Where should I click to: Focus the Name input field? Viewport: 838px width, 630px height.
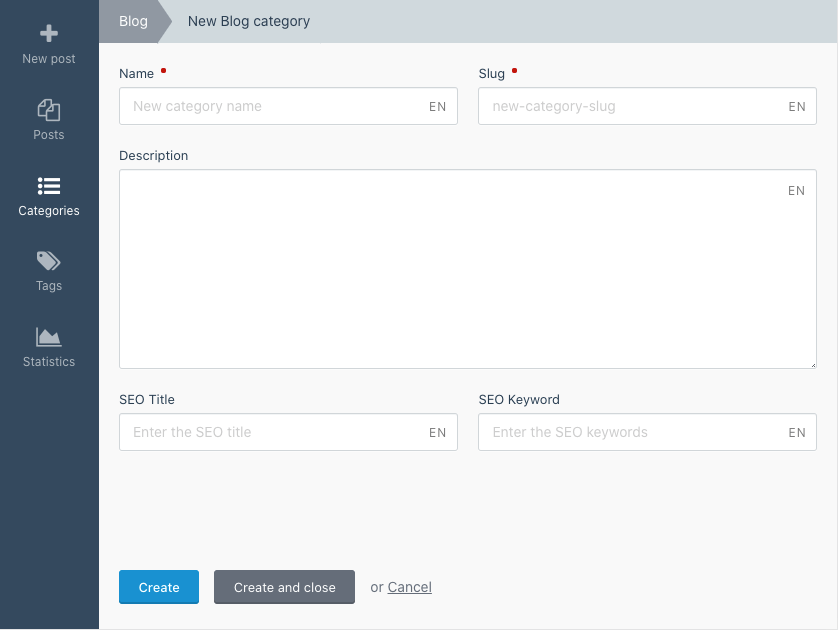pyautogui.click(x=288, y=106)
